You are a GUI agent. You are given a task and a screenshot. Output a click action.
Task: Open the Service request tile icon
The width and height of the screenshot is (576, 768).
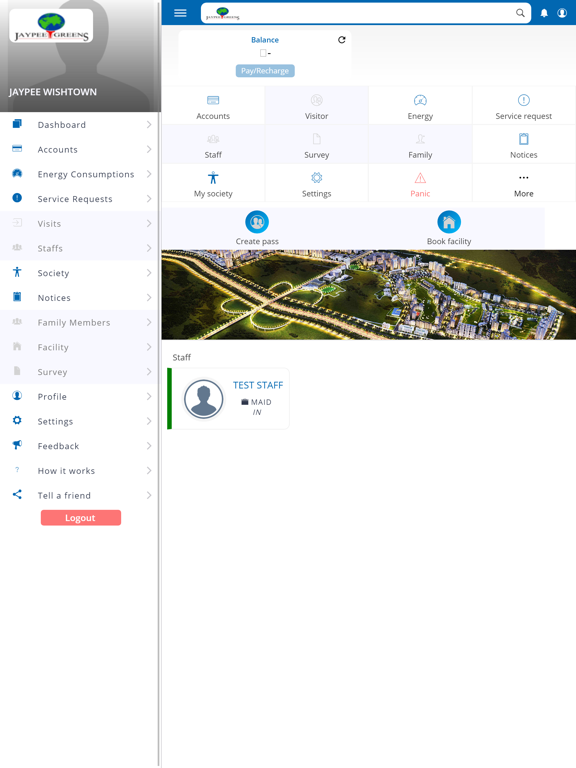tap(524, 100)
